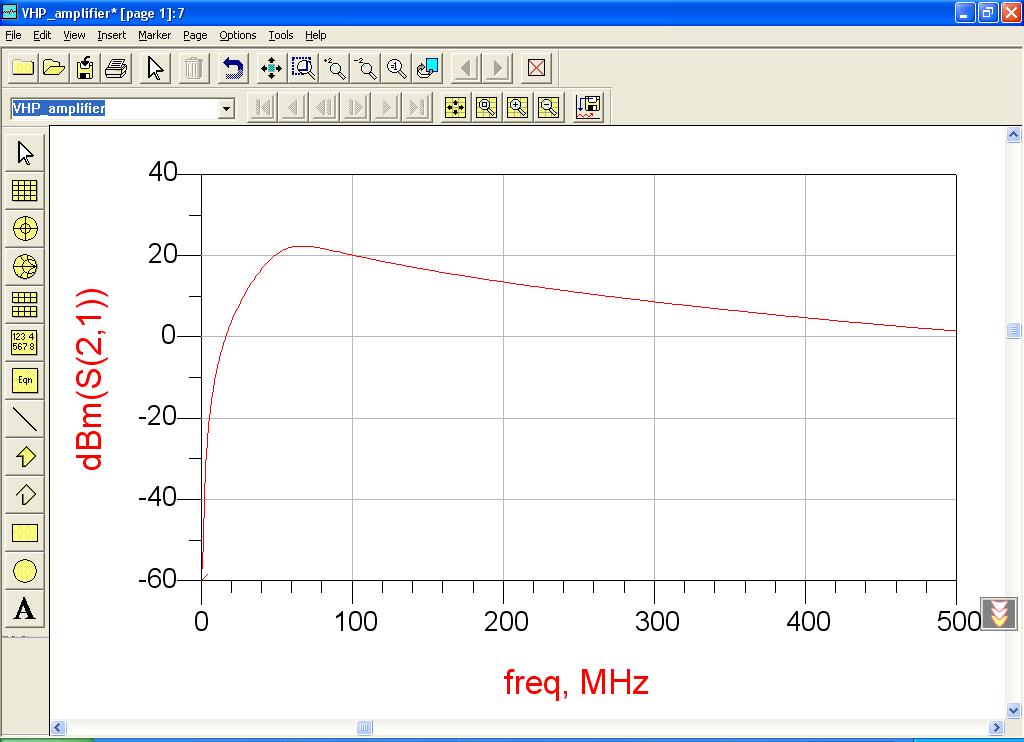Screen dimensions: 1024x742
Task: Click the greyed previous page arrow
Action: pos(466,68)
